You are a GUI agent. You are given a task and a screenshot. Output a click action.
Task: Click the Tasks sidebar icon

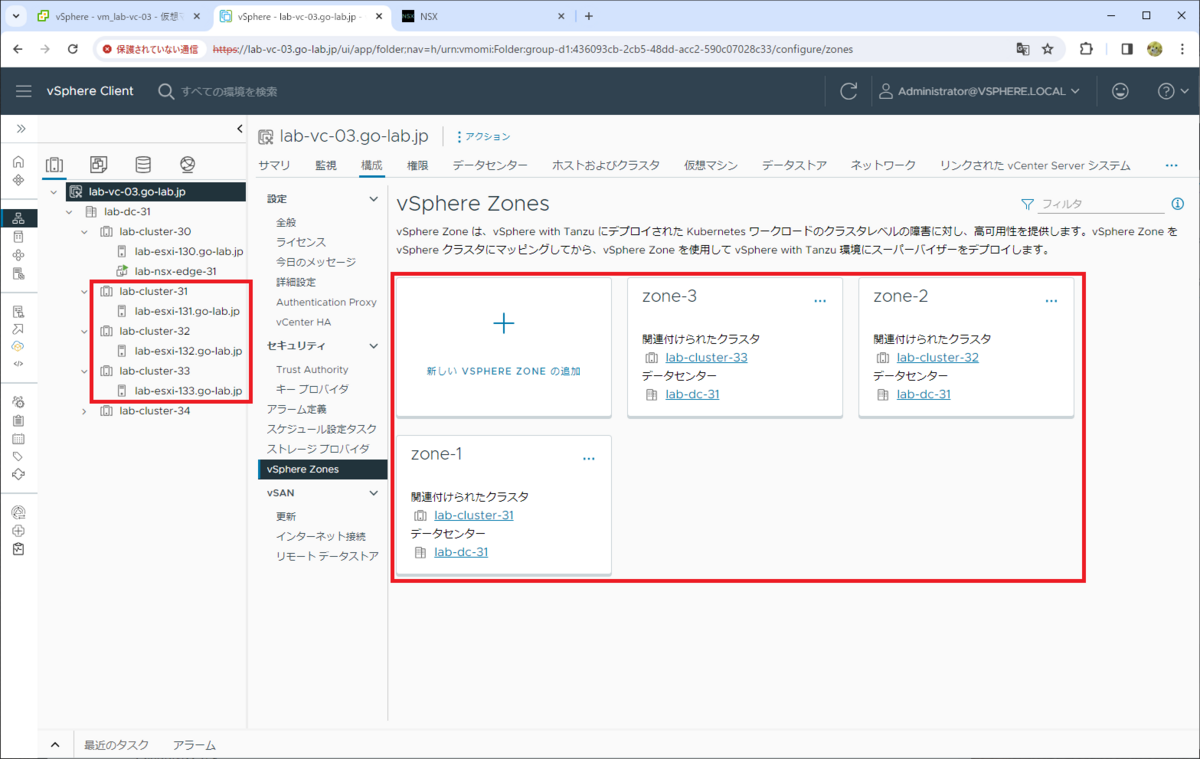pyautogui.click(x=18, y=420)
